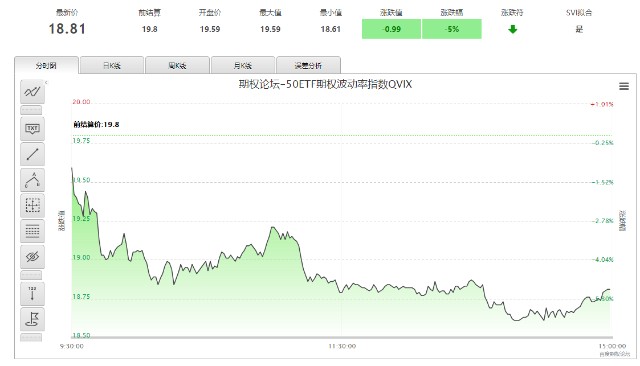The image size is (640, 366).
Task: Select the flag marker tool
Action: tap(32, 319)
